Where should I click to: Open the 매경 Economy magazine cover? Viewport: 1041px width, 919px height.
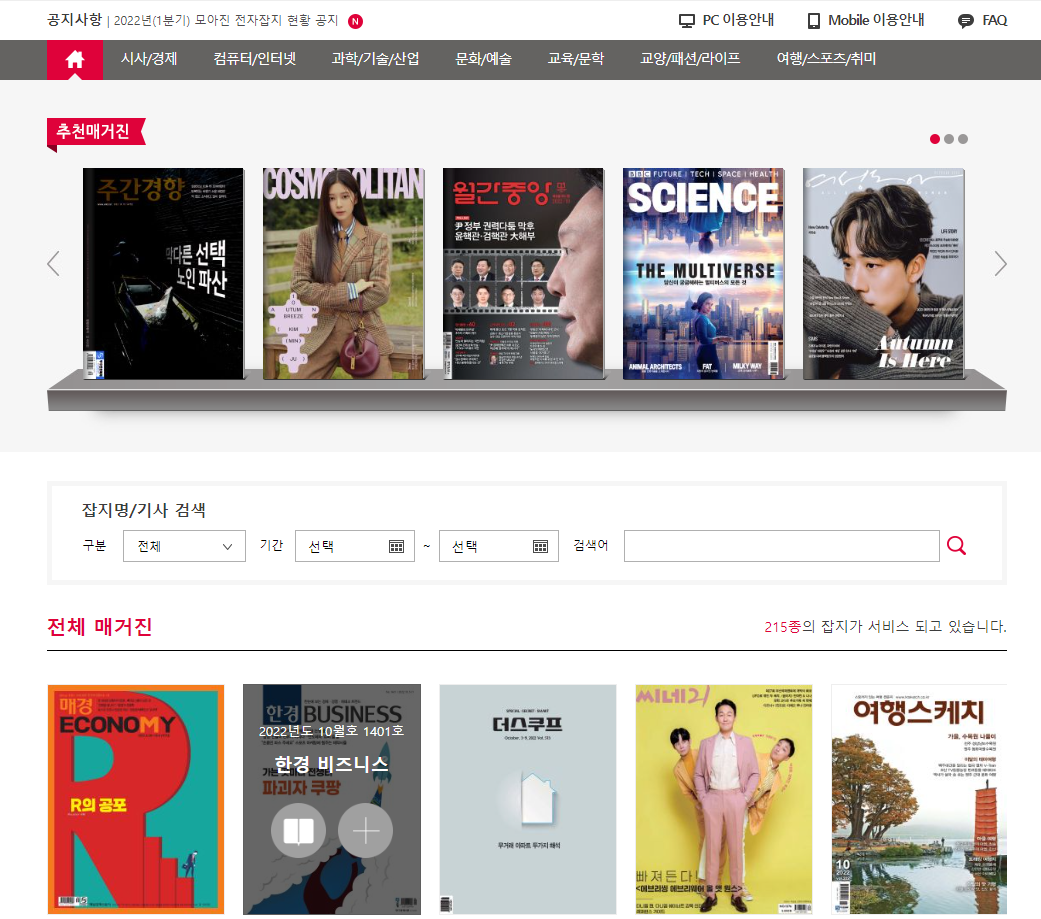(136, 799)
